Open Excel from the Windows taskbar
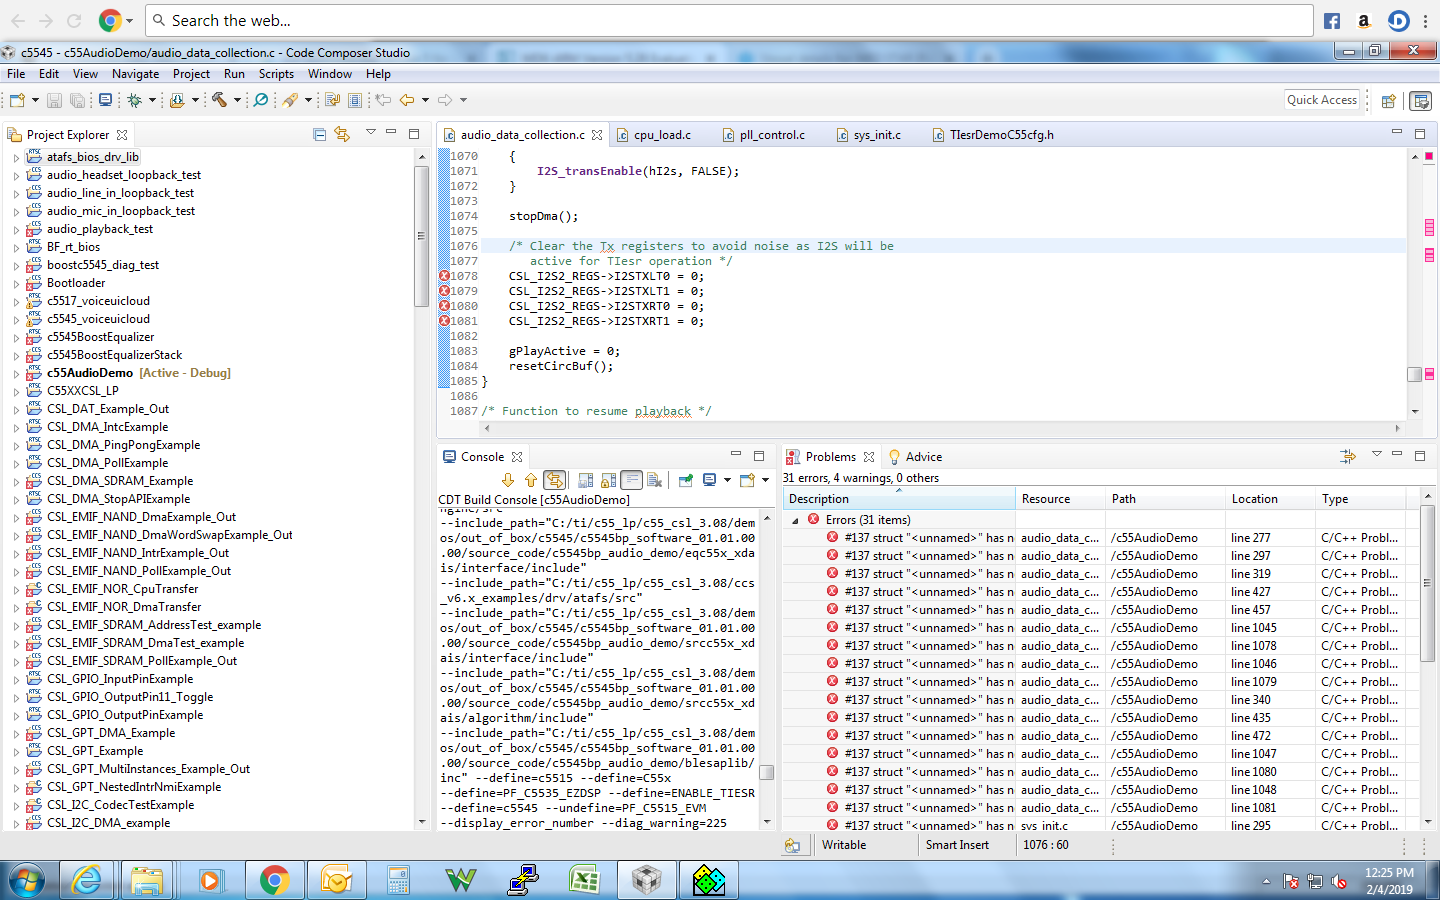1440x900 pixels. 584,880
